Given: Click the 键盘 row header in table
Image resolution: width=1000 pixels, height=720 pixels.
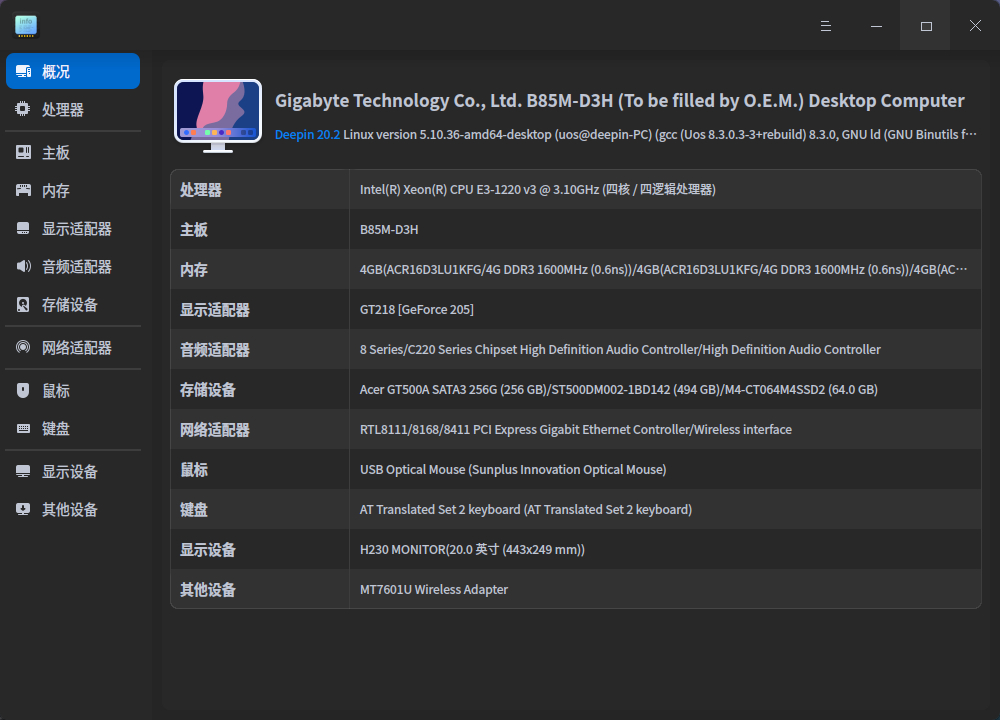Looking at the screenshot, I should (x=194, y=510).
